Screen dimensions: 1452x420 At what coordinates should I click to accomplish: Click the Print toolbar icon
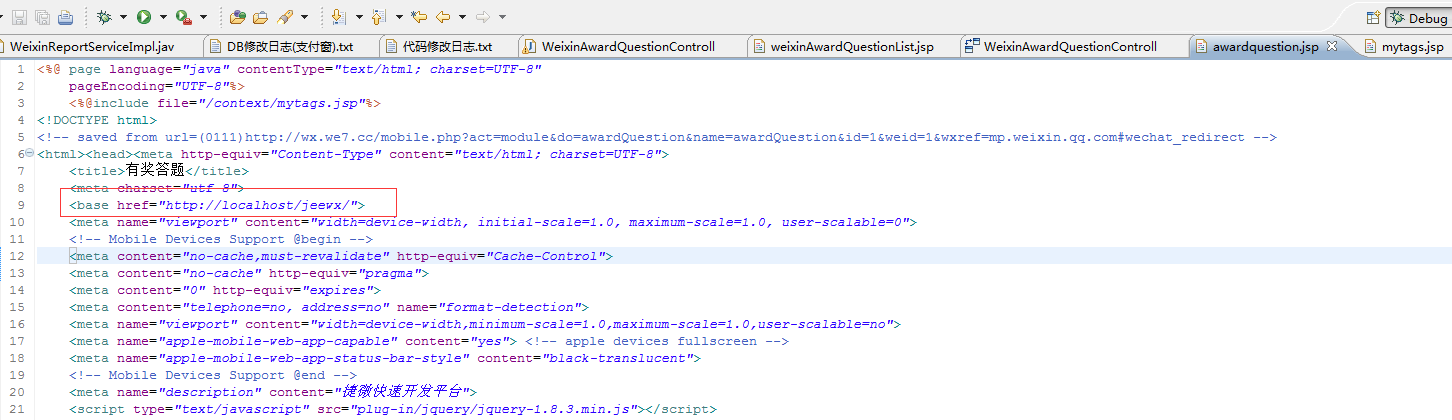click(65, 17)
